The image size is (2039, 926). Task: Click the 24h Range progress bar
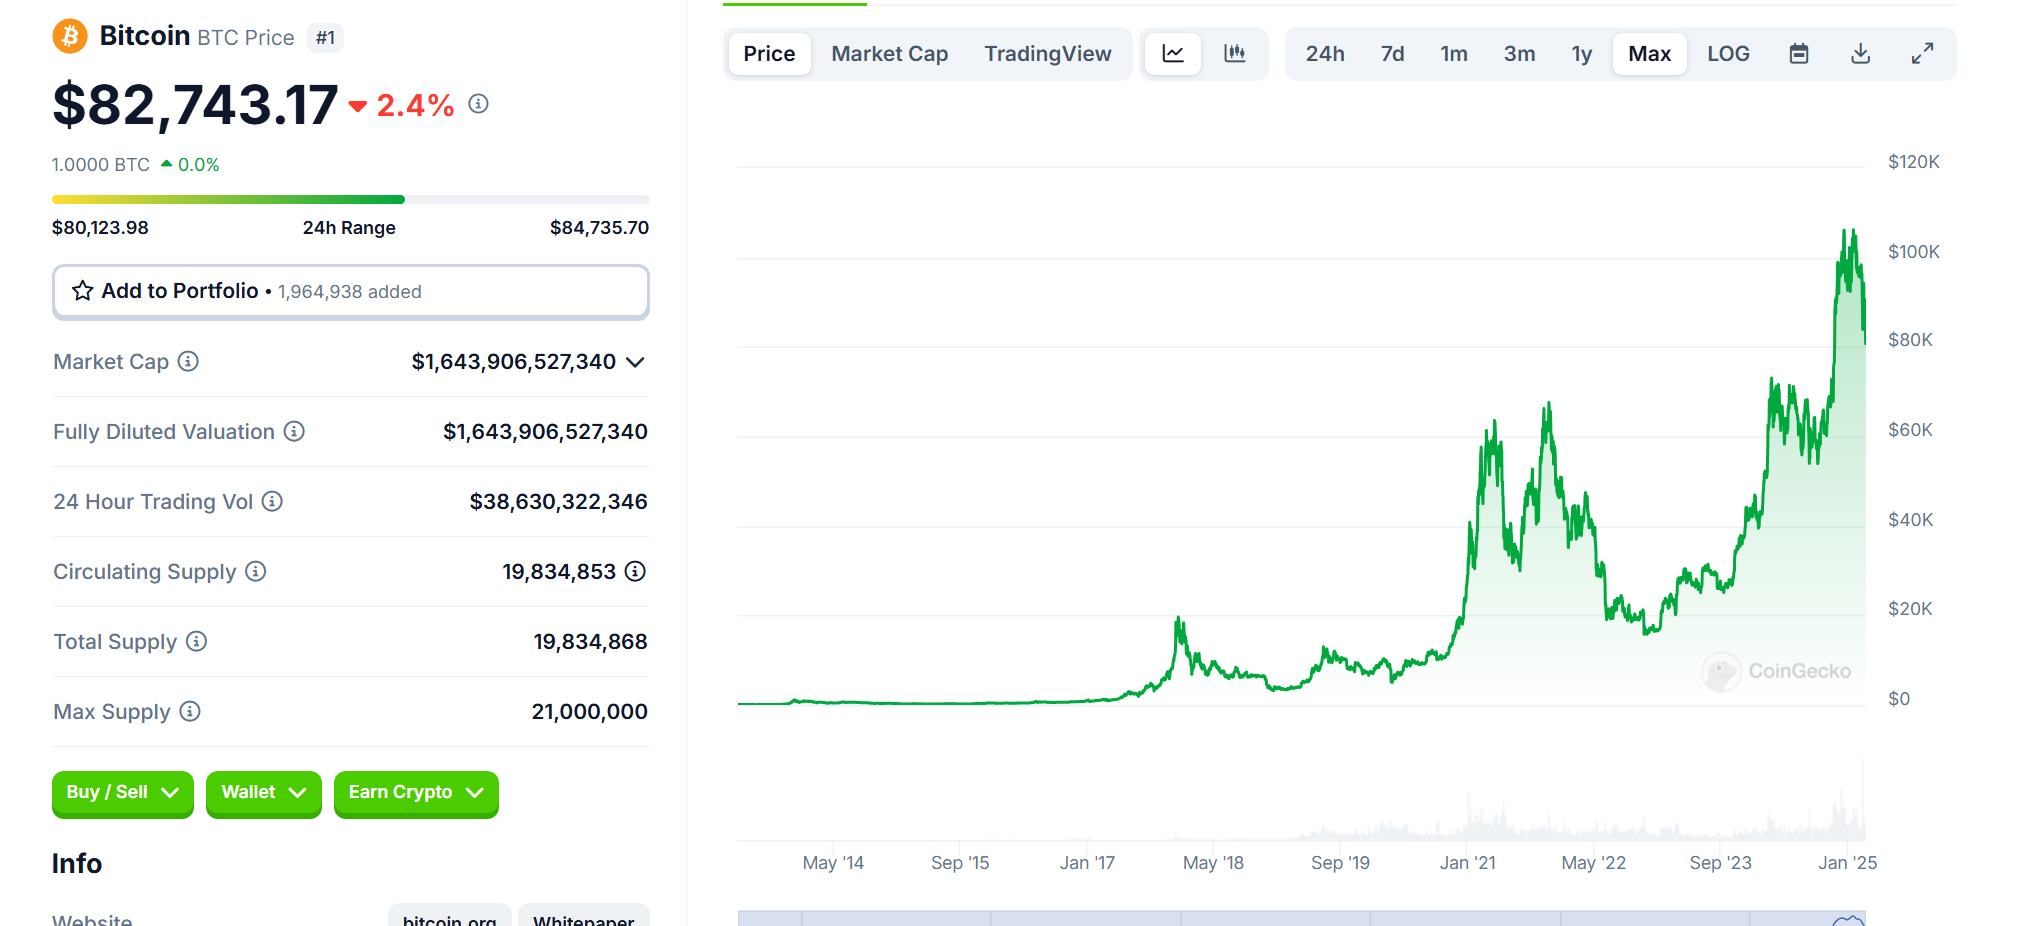point(350,200)
